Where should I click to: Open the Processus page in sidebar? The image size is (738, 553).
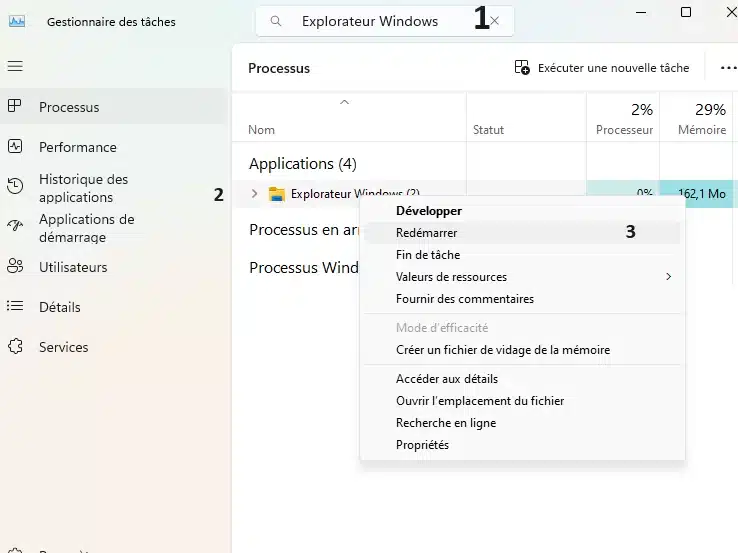point(113,107)
